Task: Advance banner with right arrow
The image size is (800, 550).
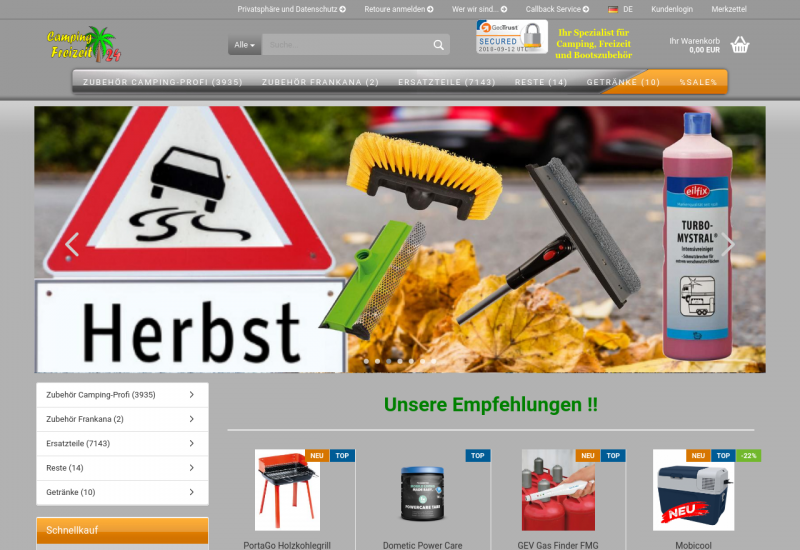Action: 729,244
